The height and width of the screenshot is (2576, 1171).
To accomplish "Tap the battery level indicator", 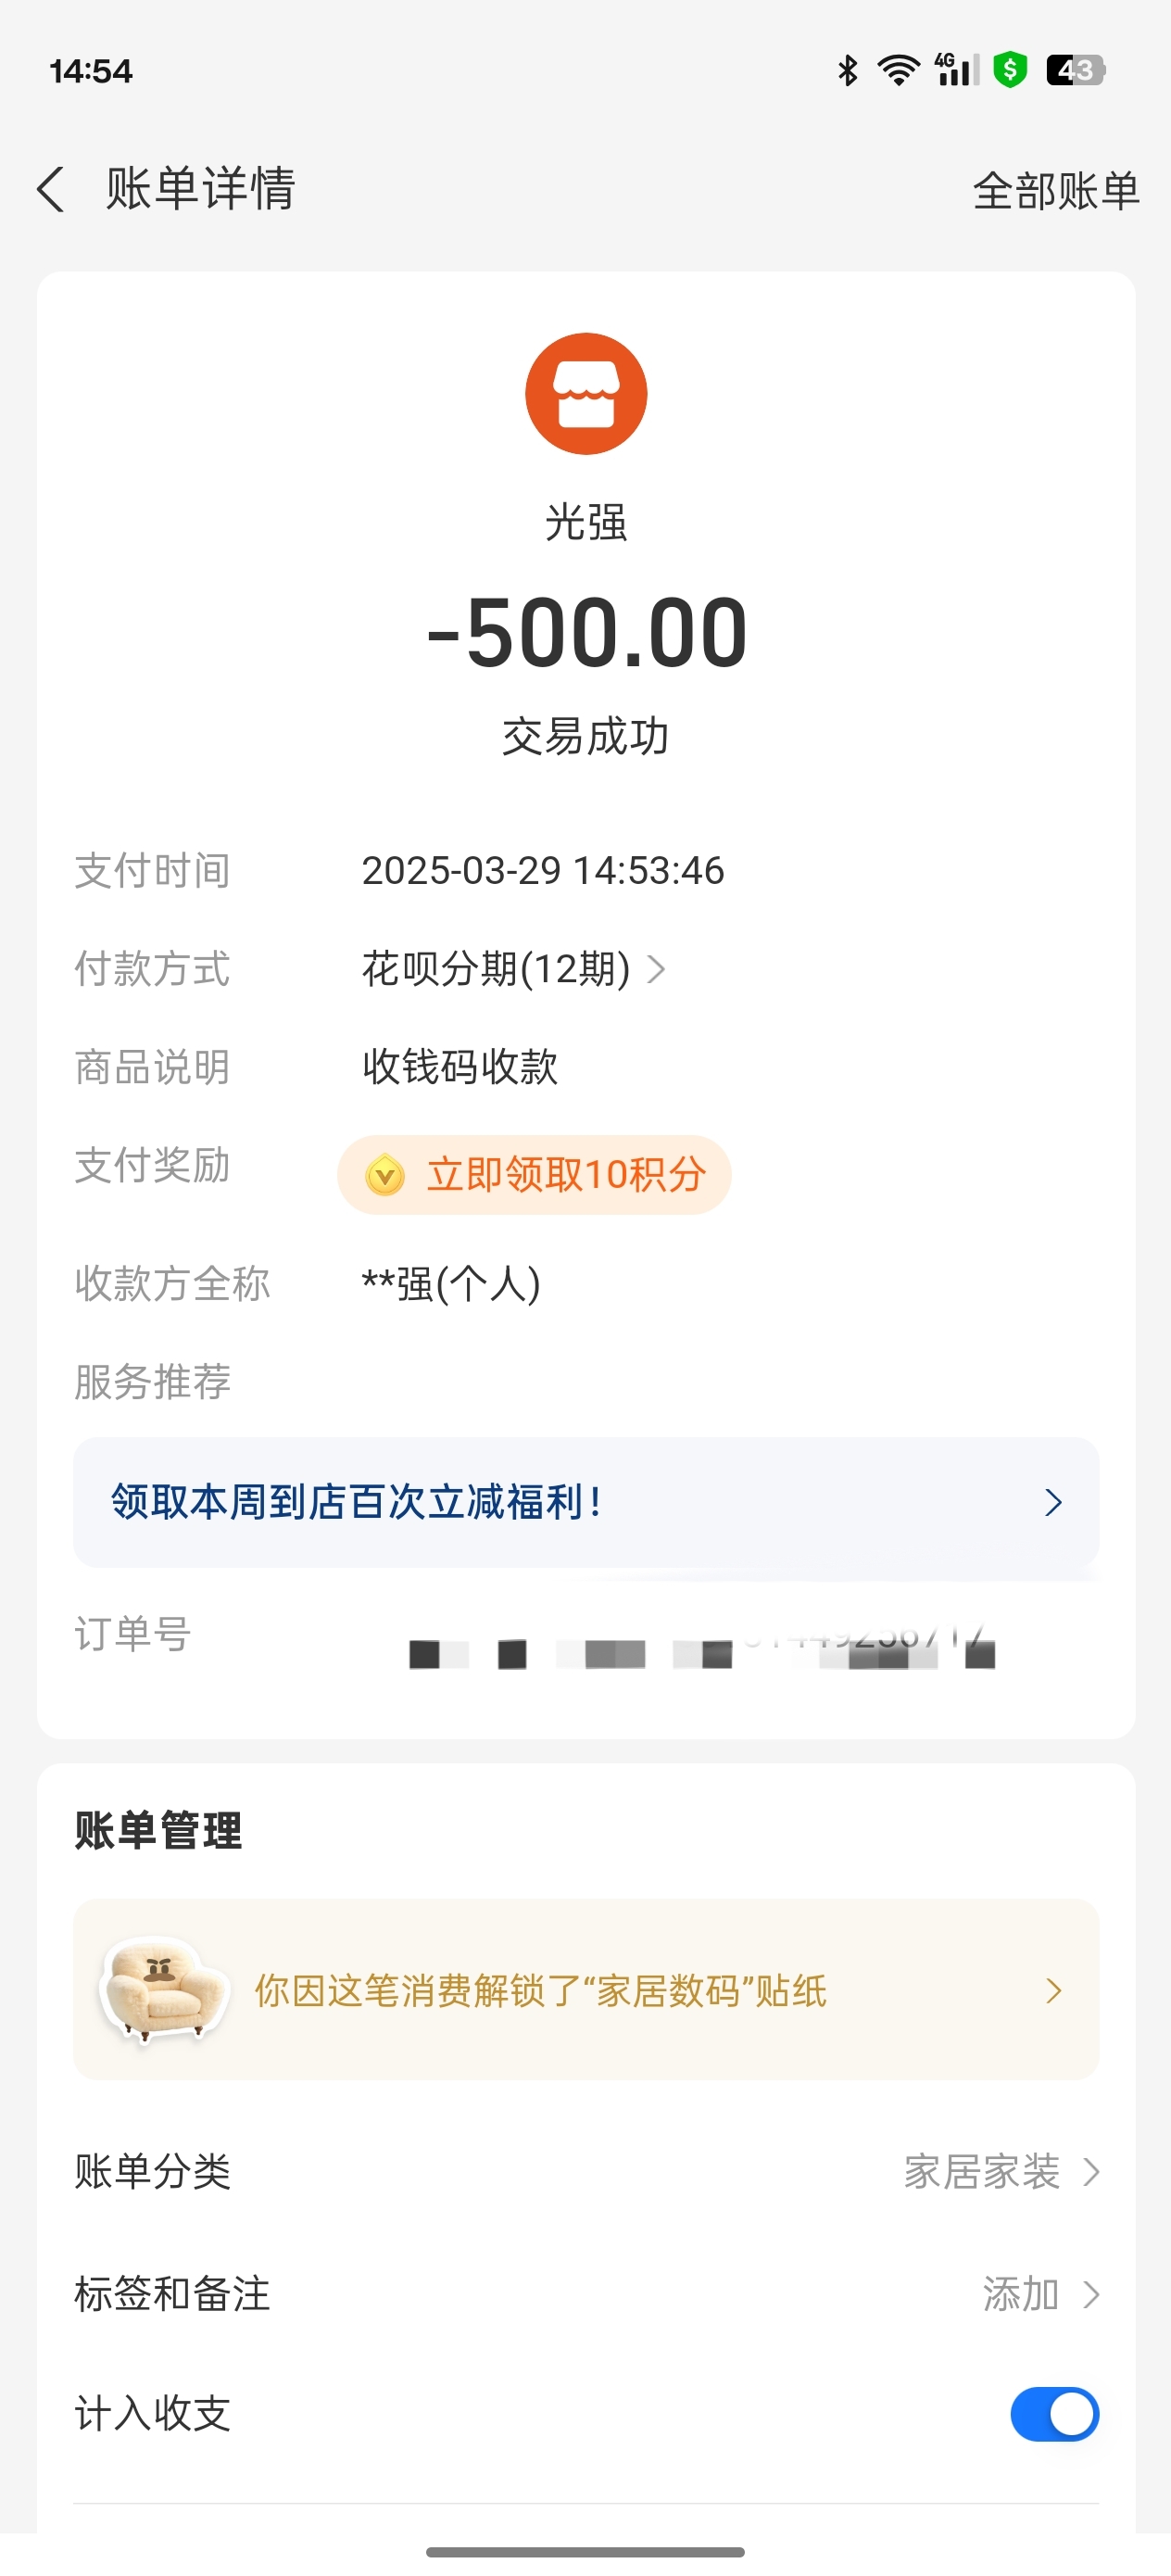I will [1075, 70].
